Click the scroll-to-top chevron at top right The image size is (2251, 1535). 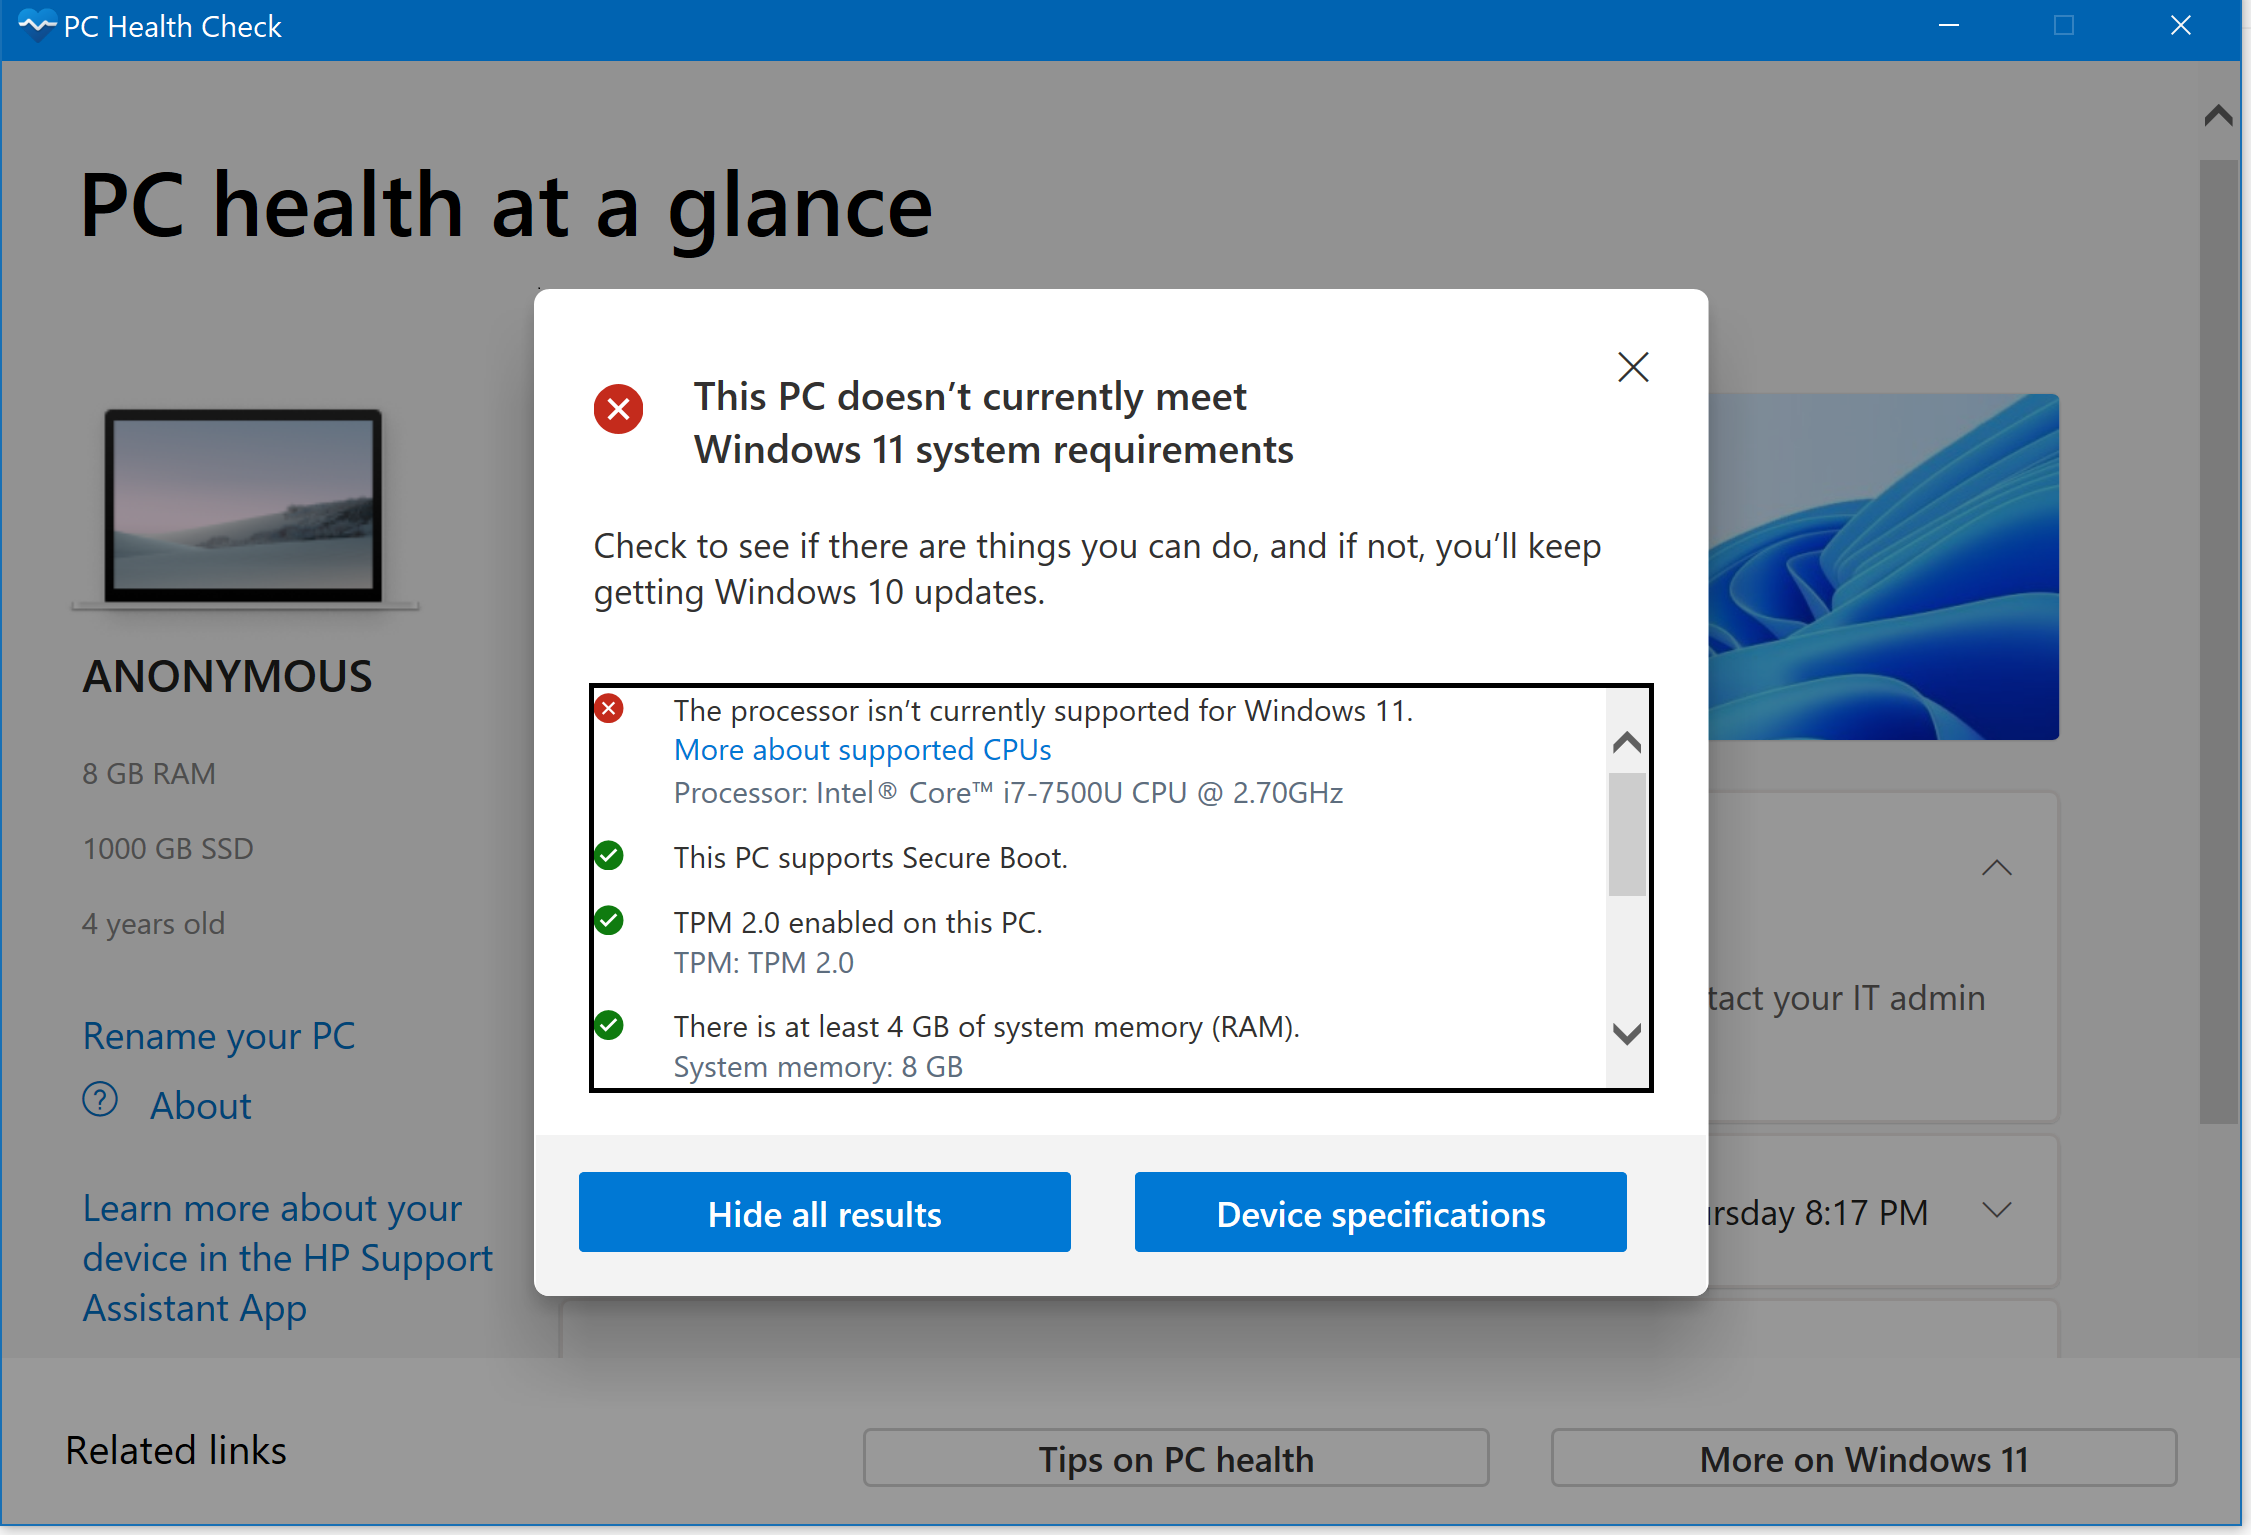coord(2218,115)
